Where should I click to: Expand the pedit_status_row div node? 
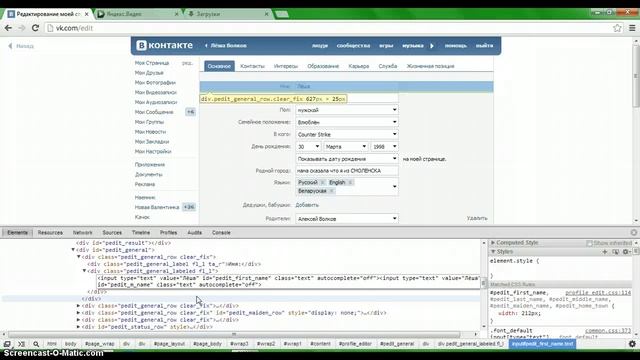78,327
